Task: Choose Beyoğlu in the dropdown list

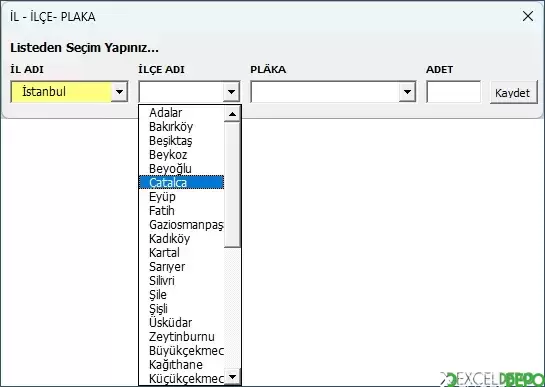Action: click(181, 169)
